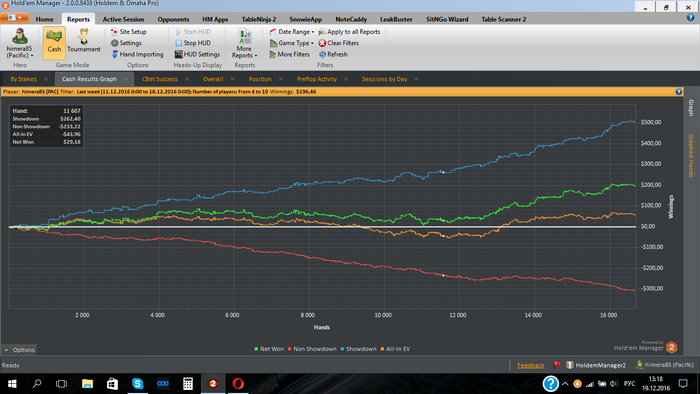Image resolution: width=700 pixels, height=394 pixels.
Task: Open Hand Importing
Action: coord(138,54)
